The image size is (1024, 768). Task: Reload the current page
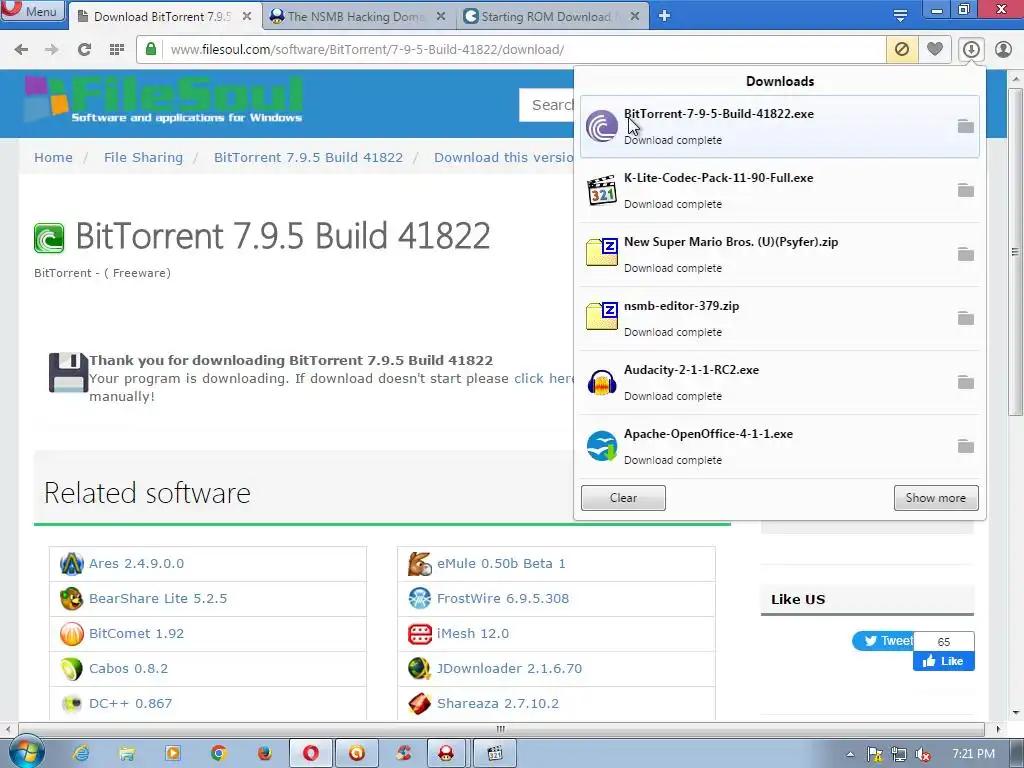coord(84,50)
